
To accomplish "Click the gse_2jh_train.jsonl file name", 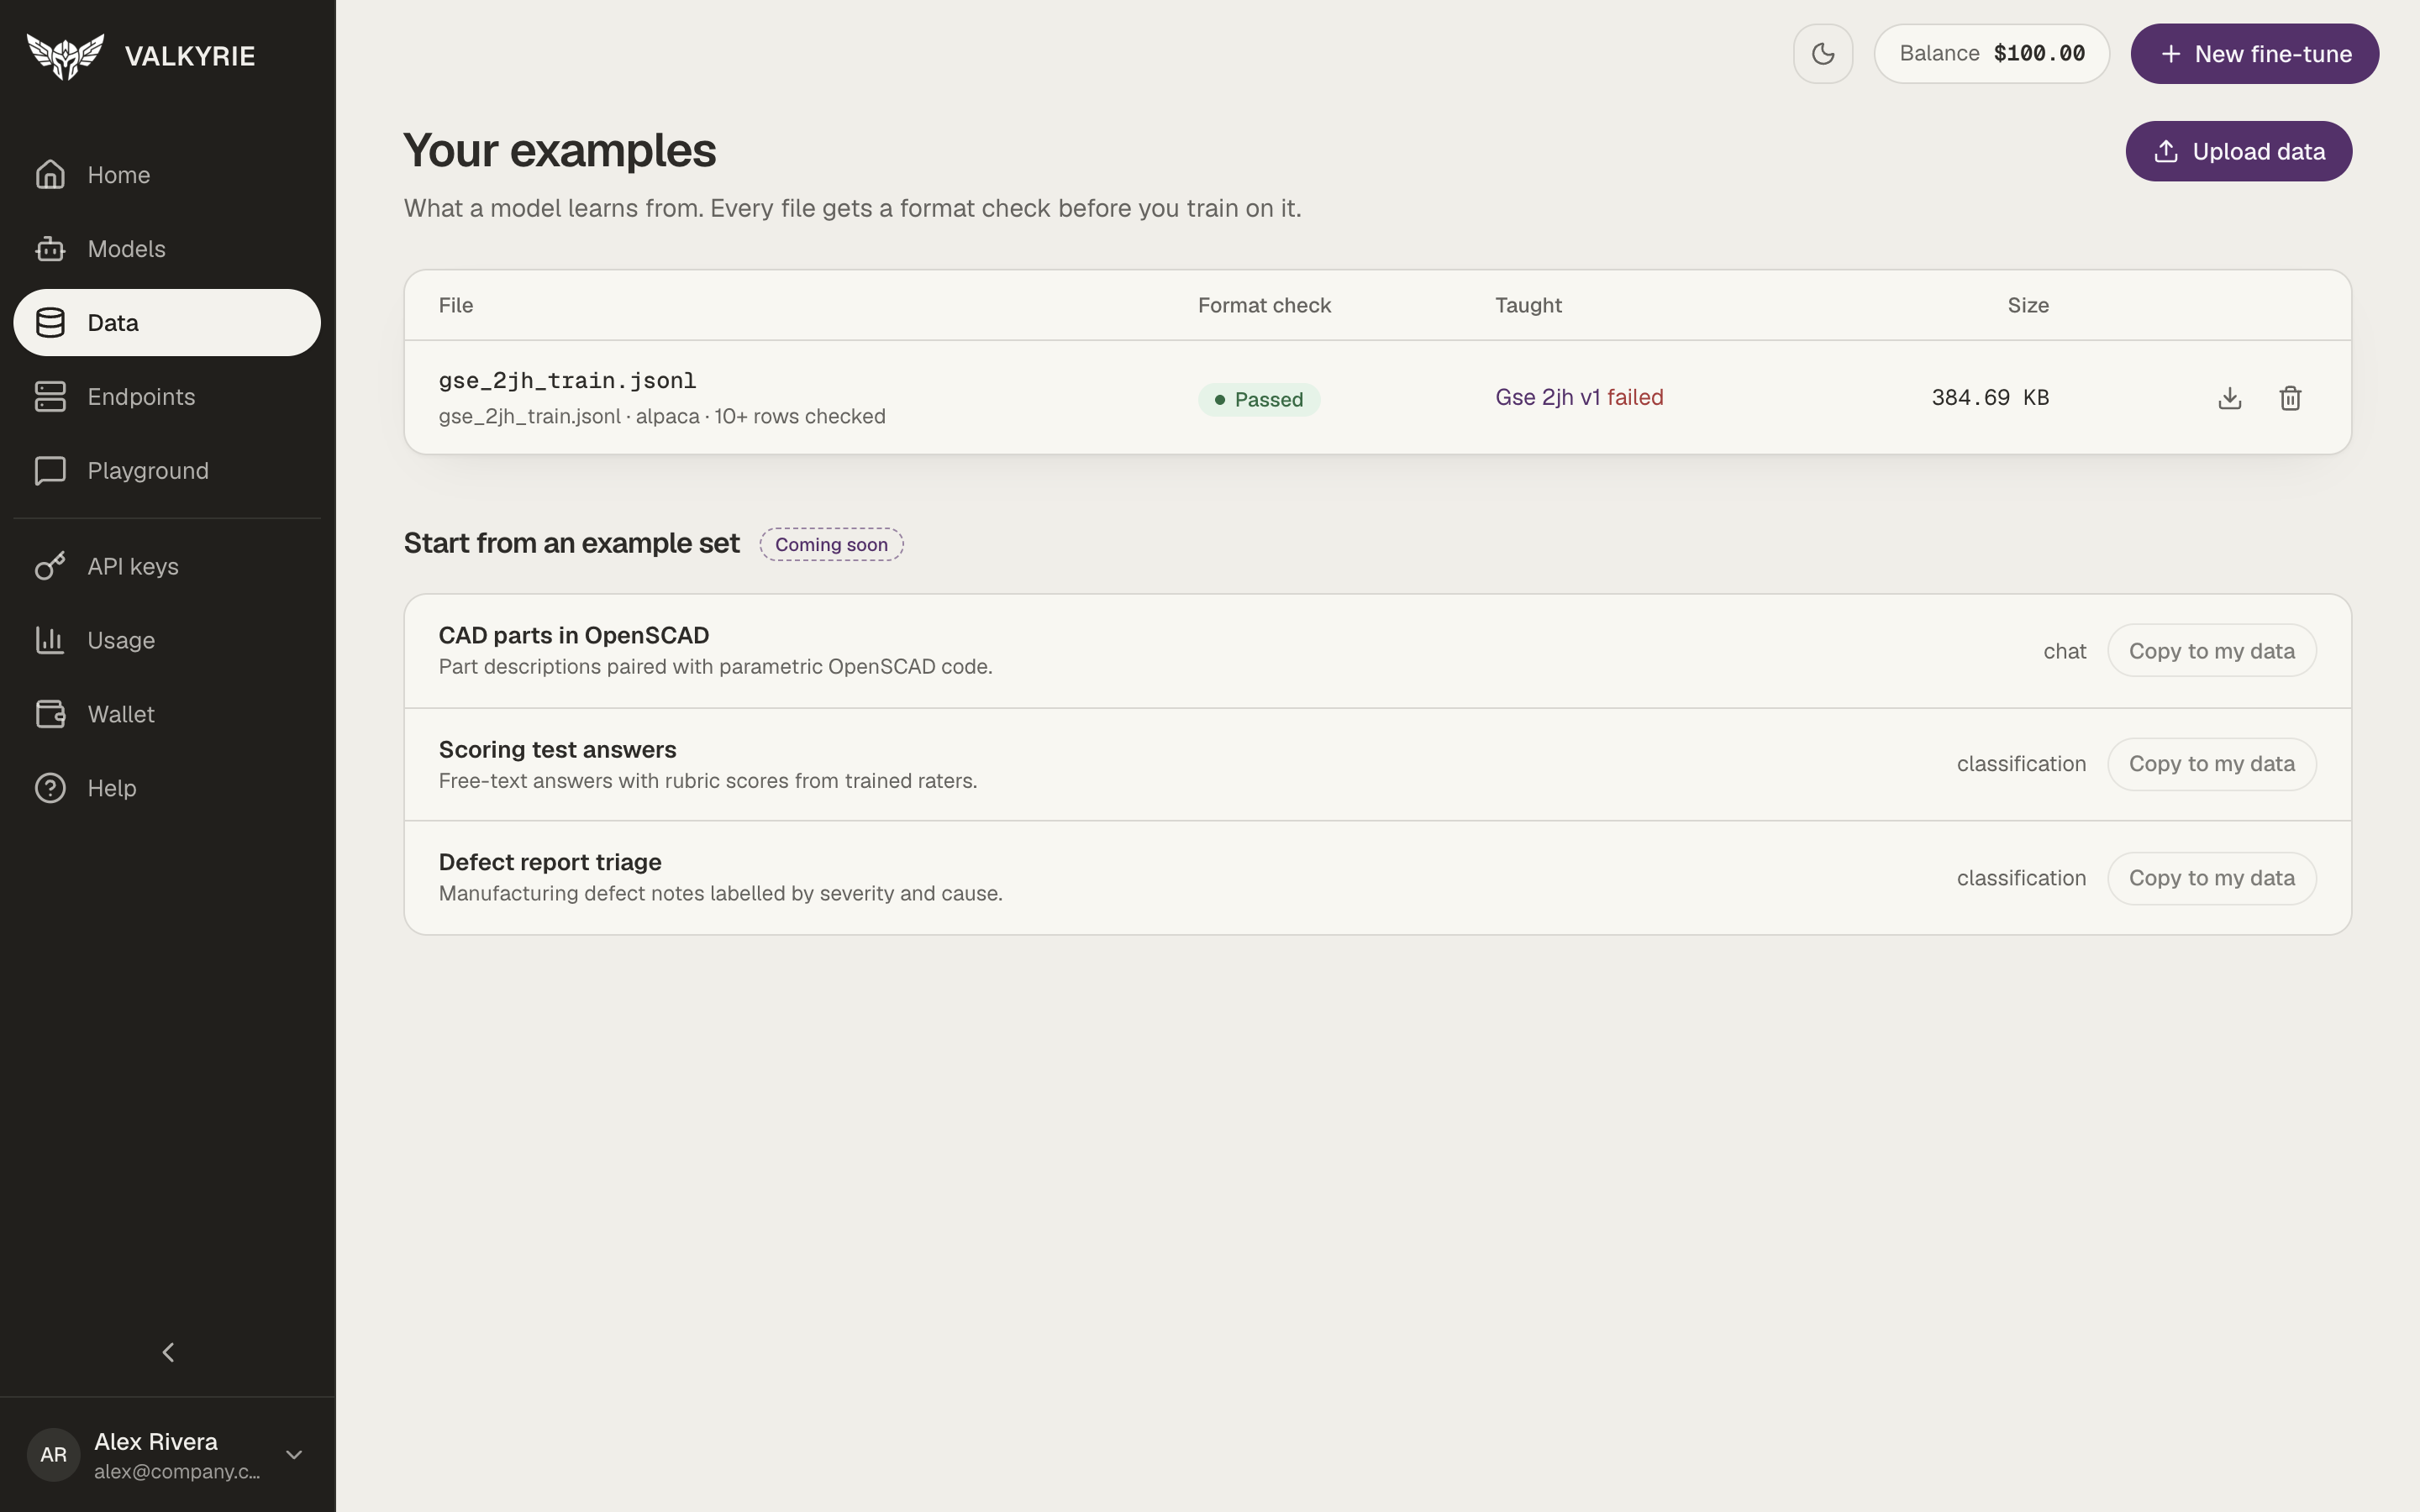I will tap(567, 381).
